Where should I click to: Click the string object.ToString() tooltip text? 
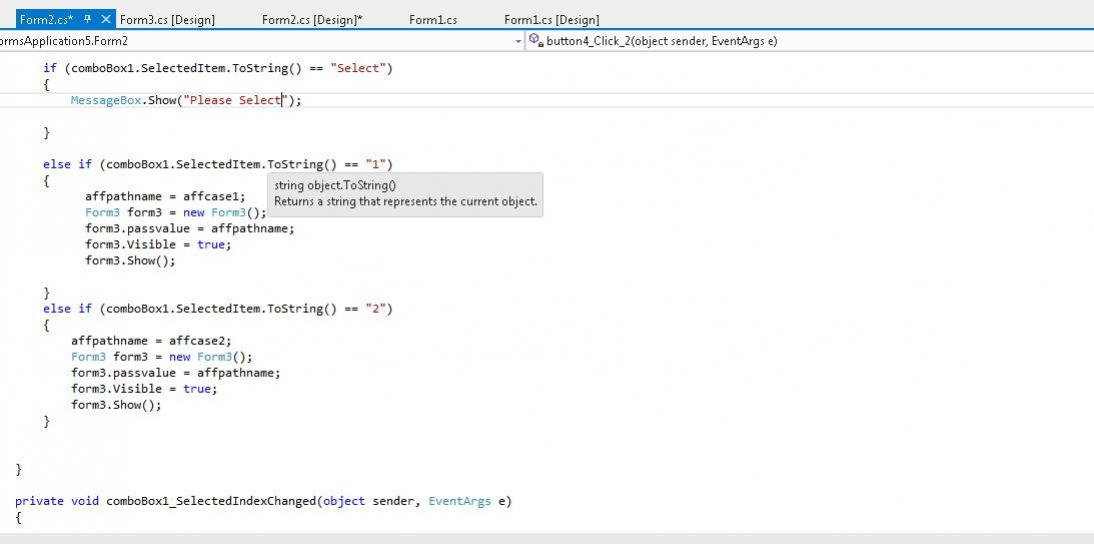point(335,186)
